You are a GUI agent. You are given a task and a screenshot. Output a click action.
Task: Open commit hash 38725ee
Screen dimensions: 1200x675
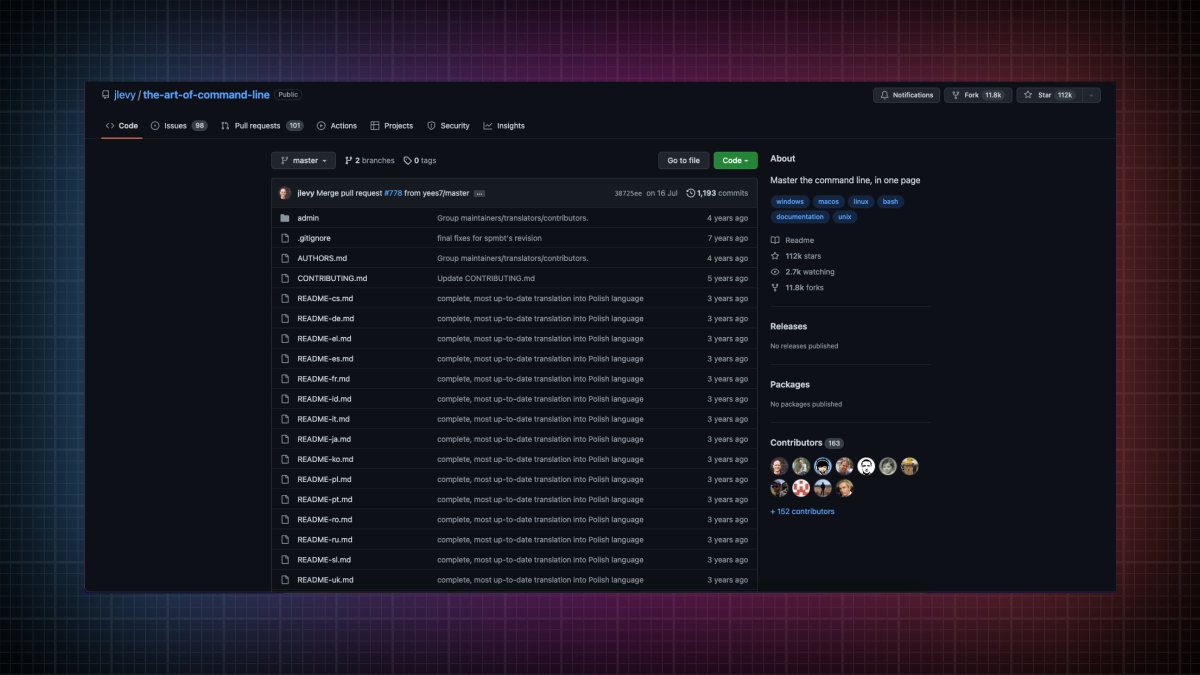[x=628, y=193]
